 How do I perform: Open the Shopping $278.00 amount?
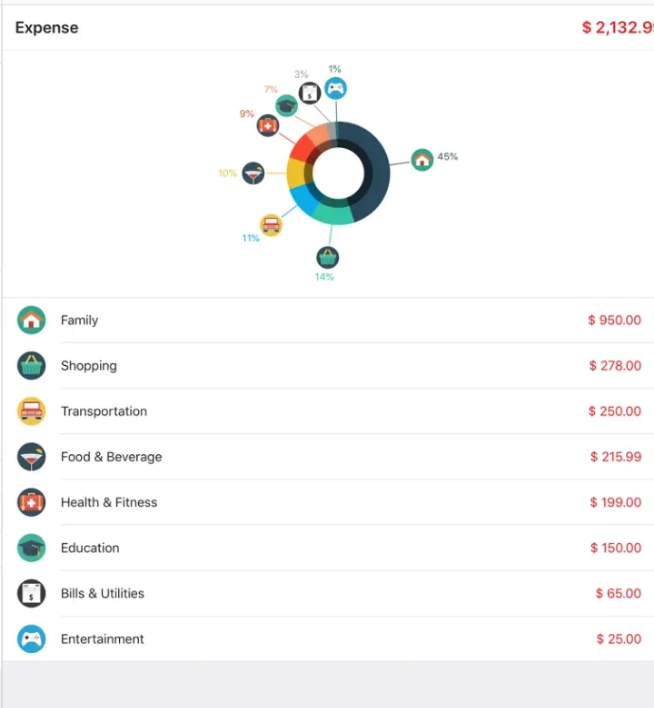tap(615, 366)
